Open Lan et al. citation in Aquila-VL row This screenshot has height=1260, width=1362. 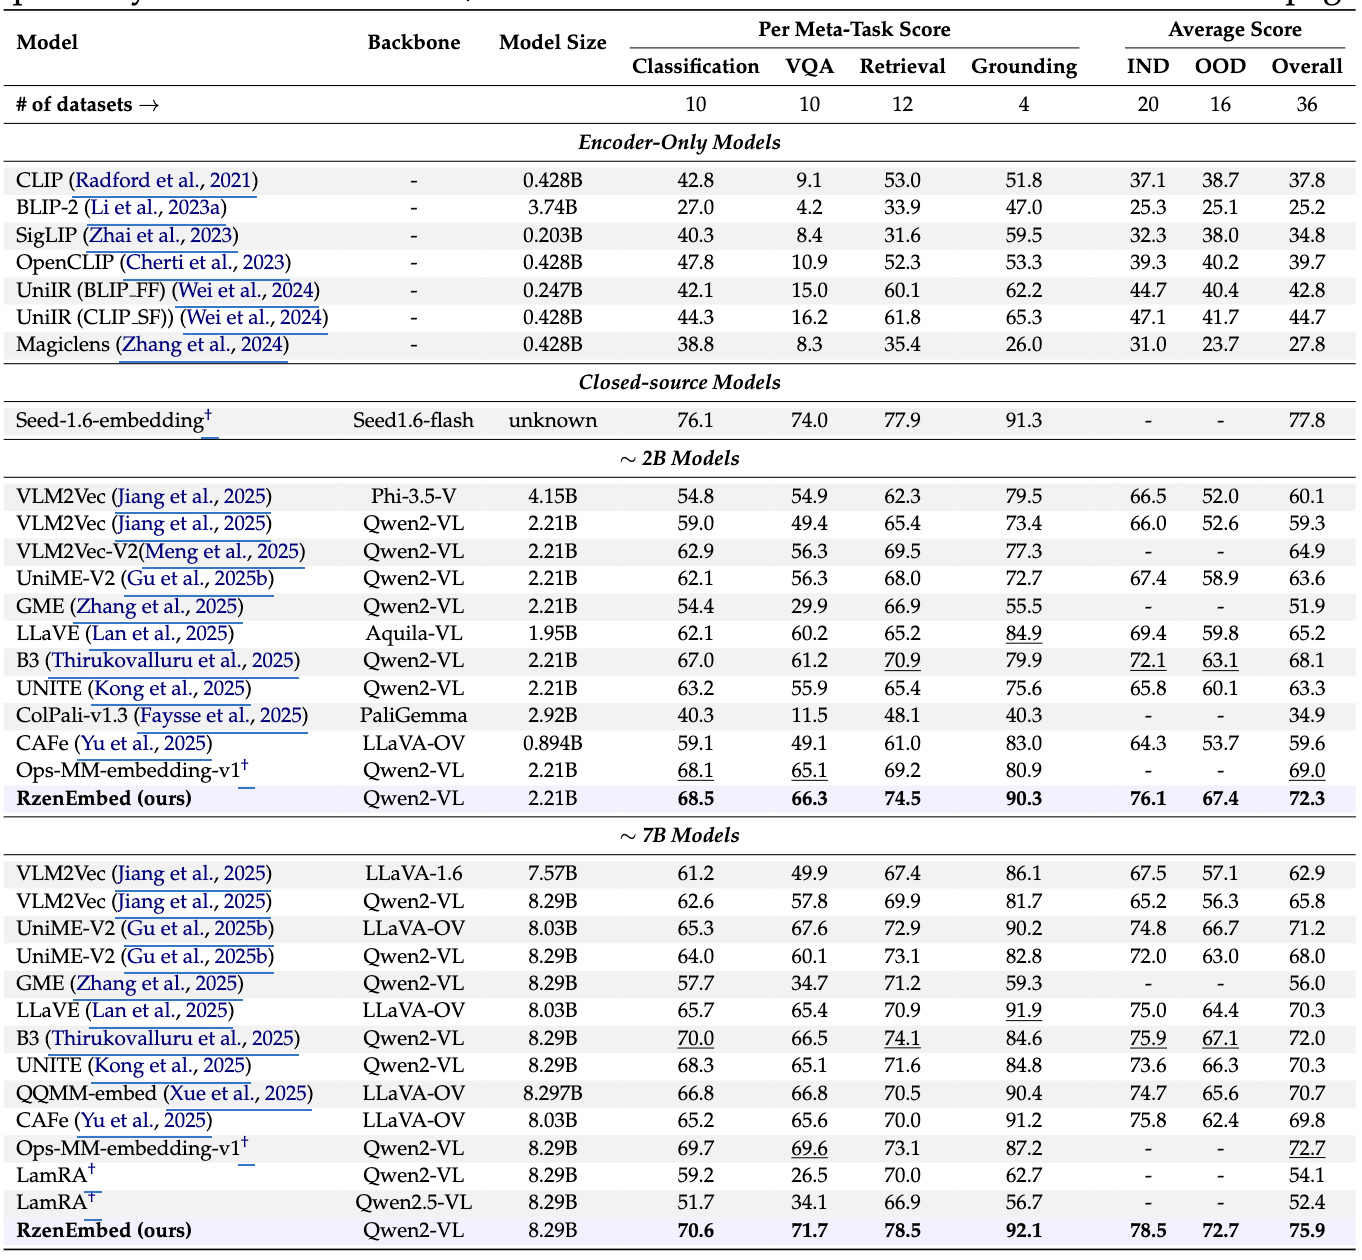pos(160,634)
